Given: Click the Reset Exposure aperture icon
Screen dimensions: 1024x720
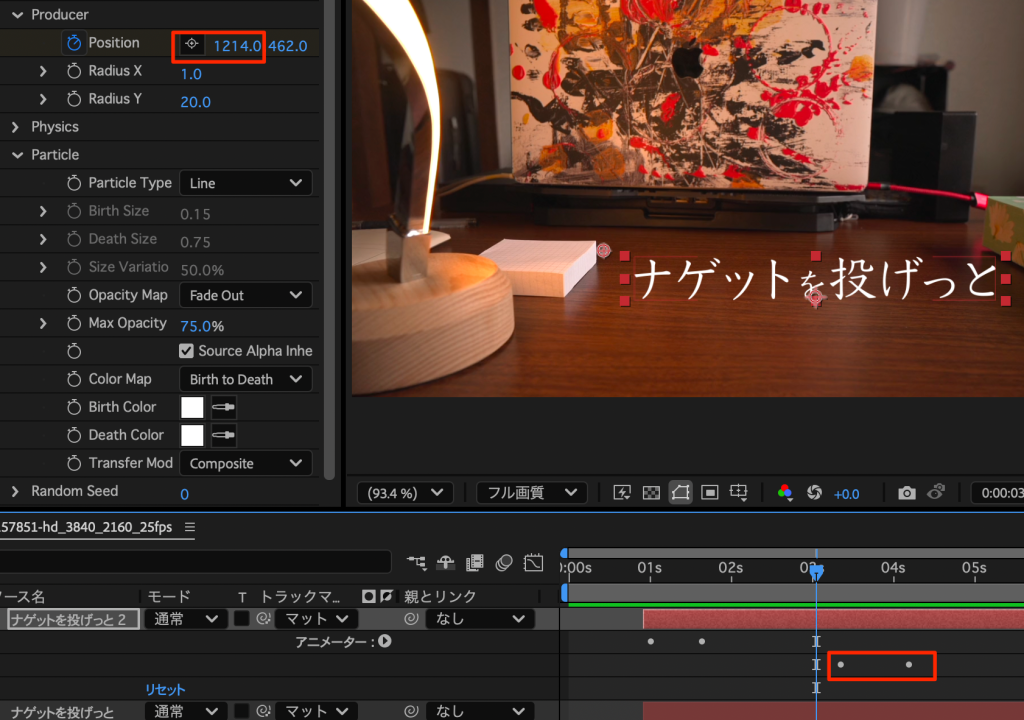Looking at the screenshot, I should 814,493.
